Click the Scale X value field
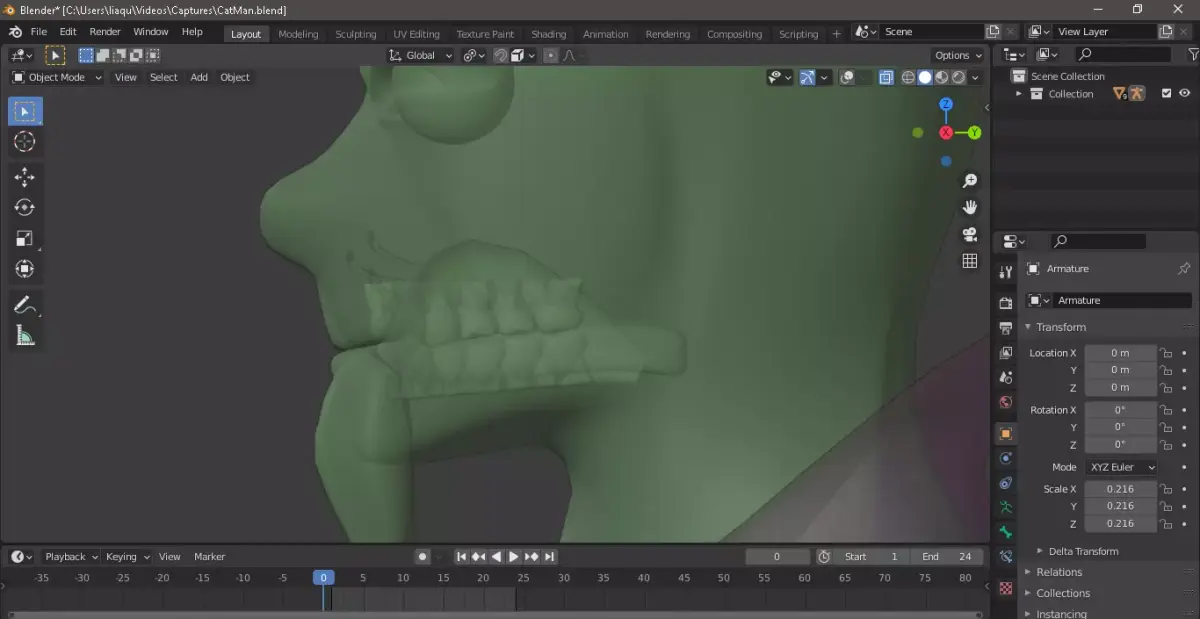Image resolution: width=1200 pixels, height=619 pixels. [x=1120, y=489]
